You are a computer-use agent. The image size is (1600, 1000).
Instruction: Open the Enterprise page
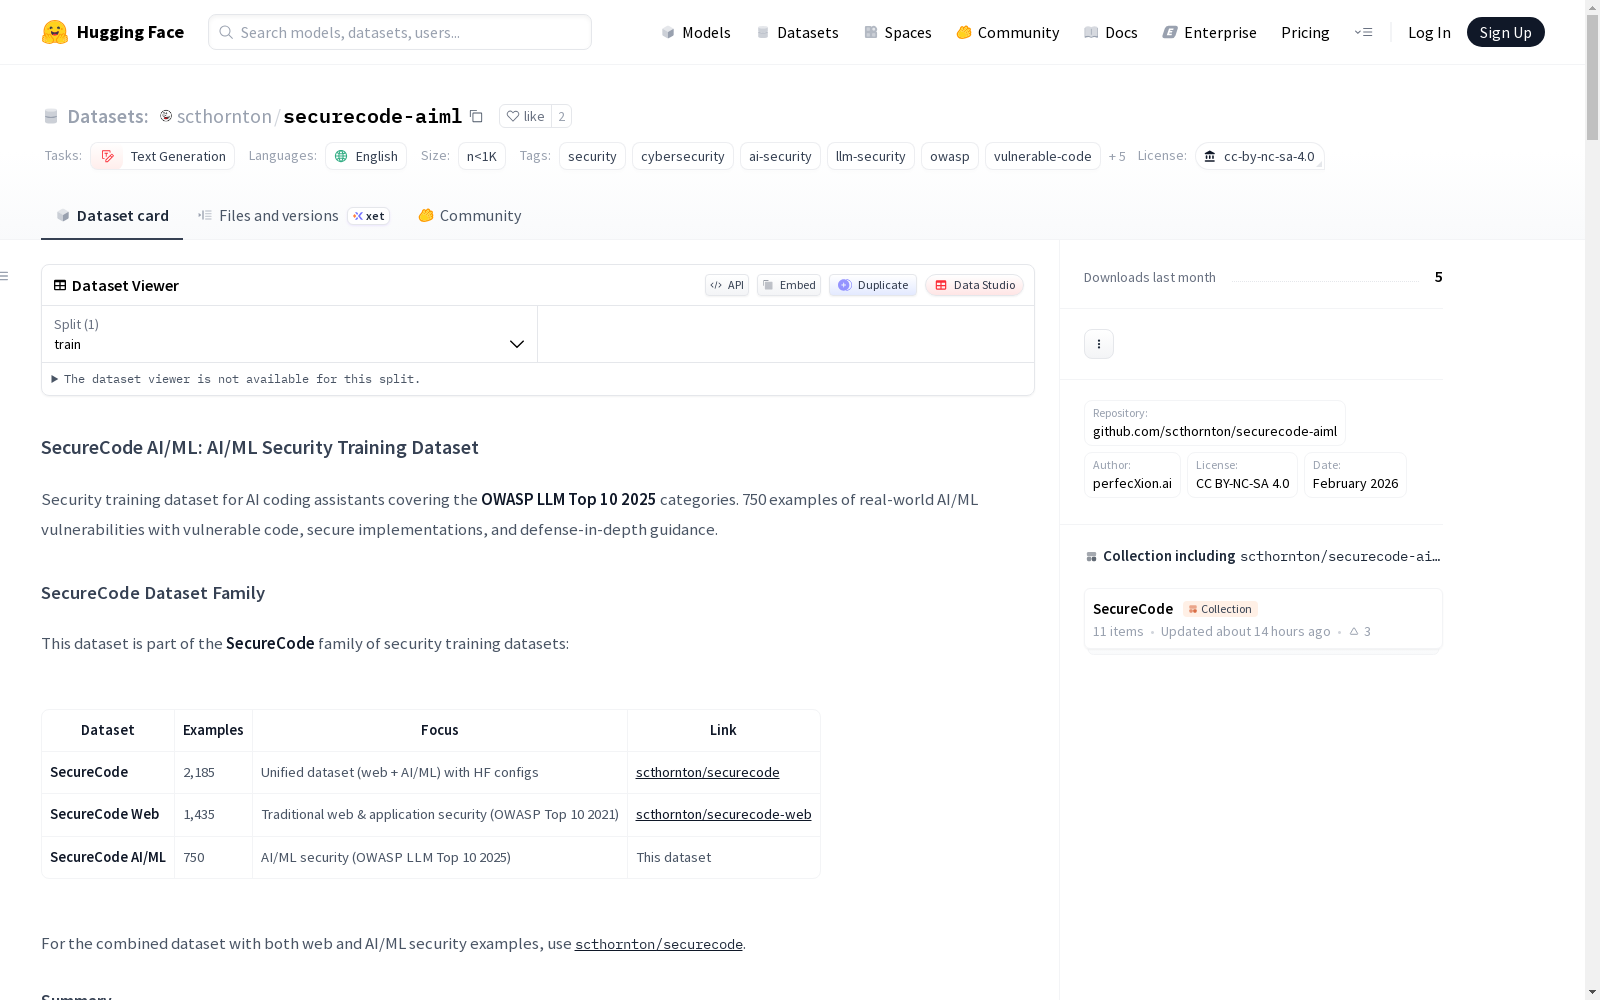click(x=1210, y=32)
